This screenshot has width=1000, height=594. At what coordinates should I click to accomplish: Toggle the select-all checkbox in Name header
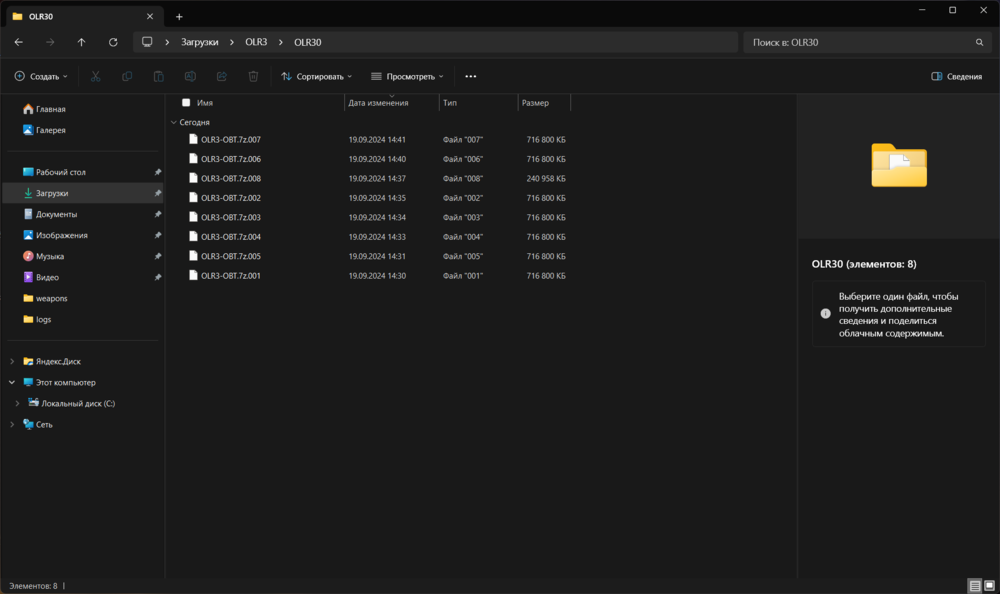tap(186, 103)
